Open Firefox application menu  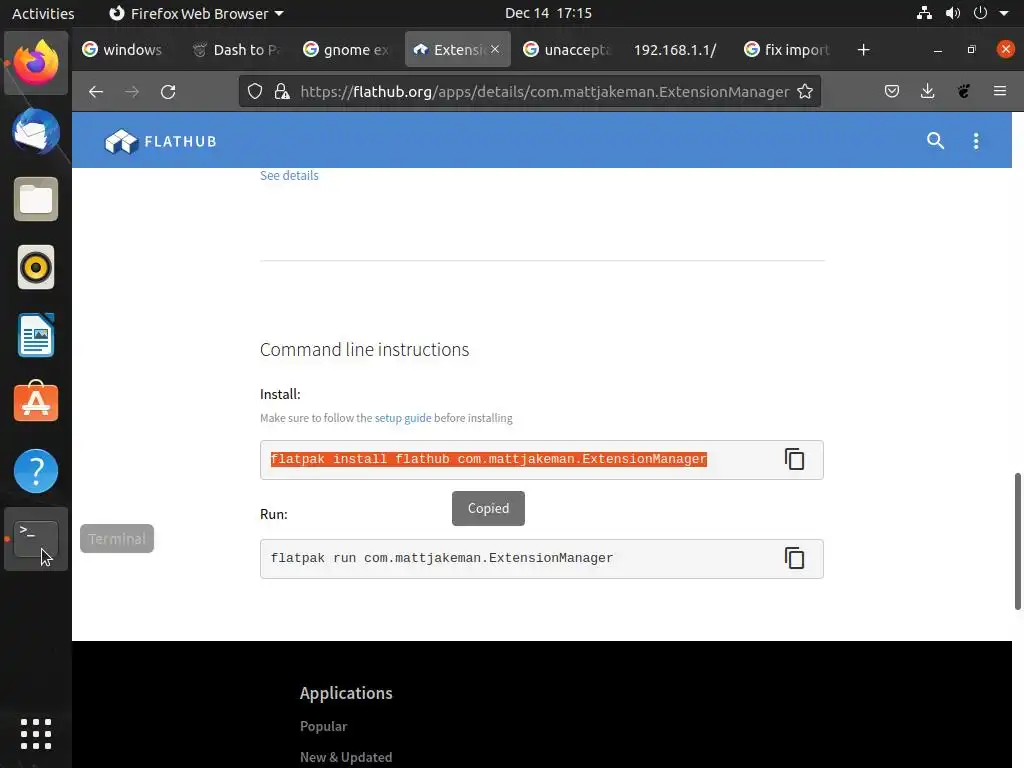click(999, 91)
